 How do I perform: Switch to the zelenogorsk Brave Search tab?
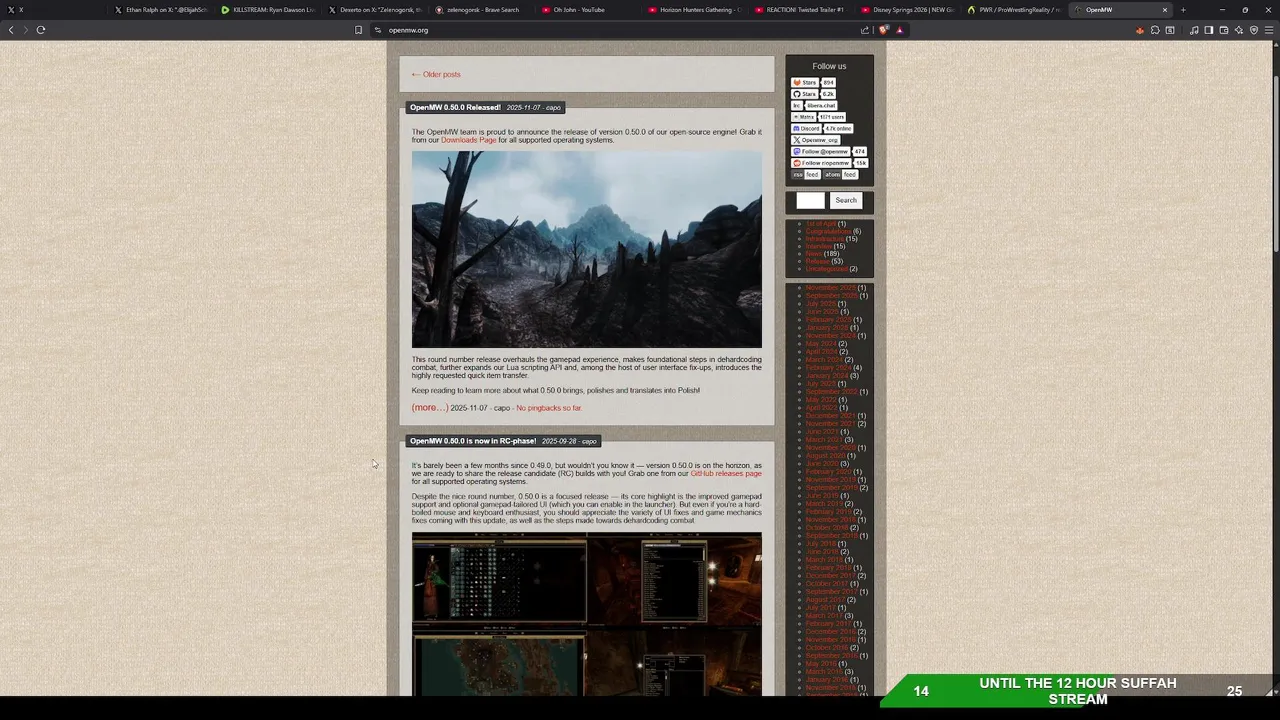click(481, 10)
